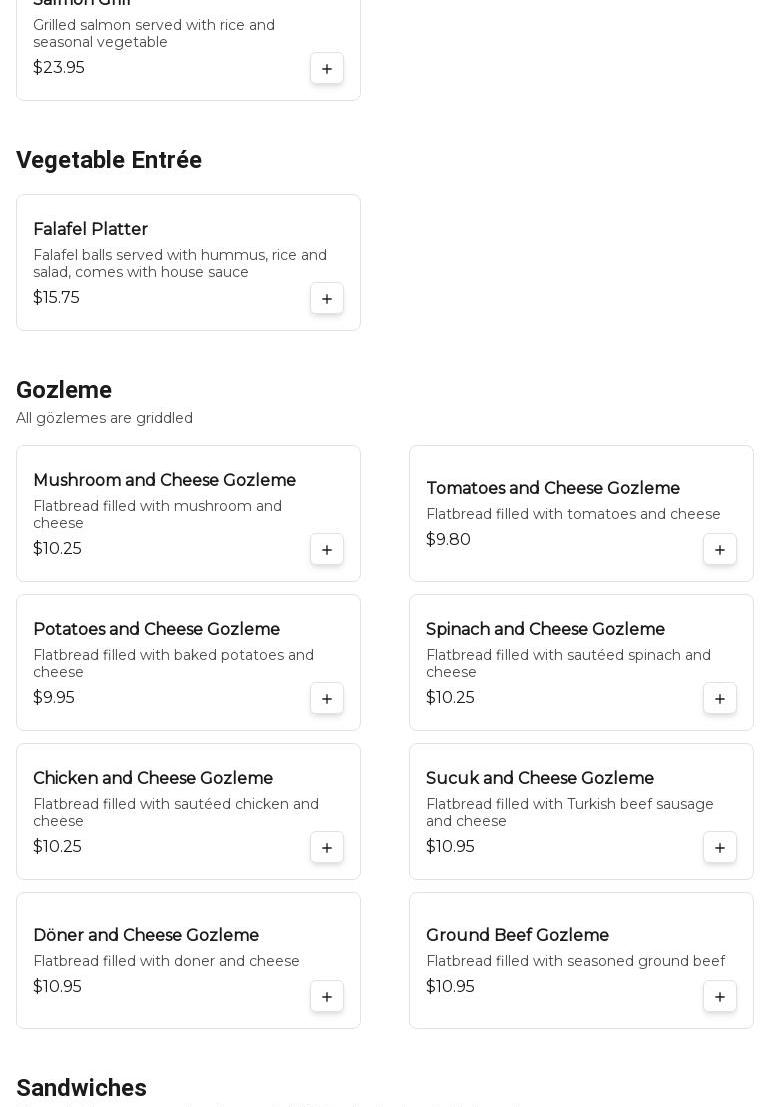Add Ground Beef Gozleme to cart

coord(720,997)
